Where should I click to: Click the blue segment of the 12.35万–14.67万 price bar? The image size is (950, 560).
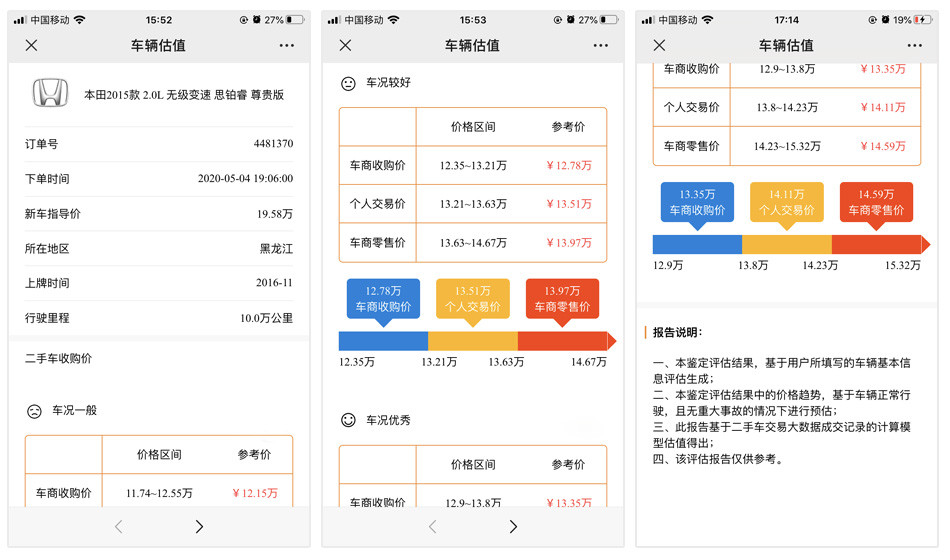pos(383,341)
